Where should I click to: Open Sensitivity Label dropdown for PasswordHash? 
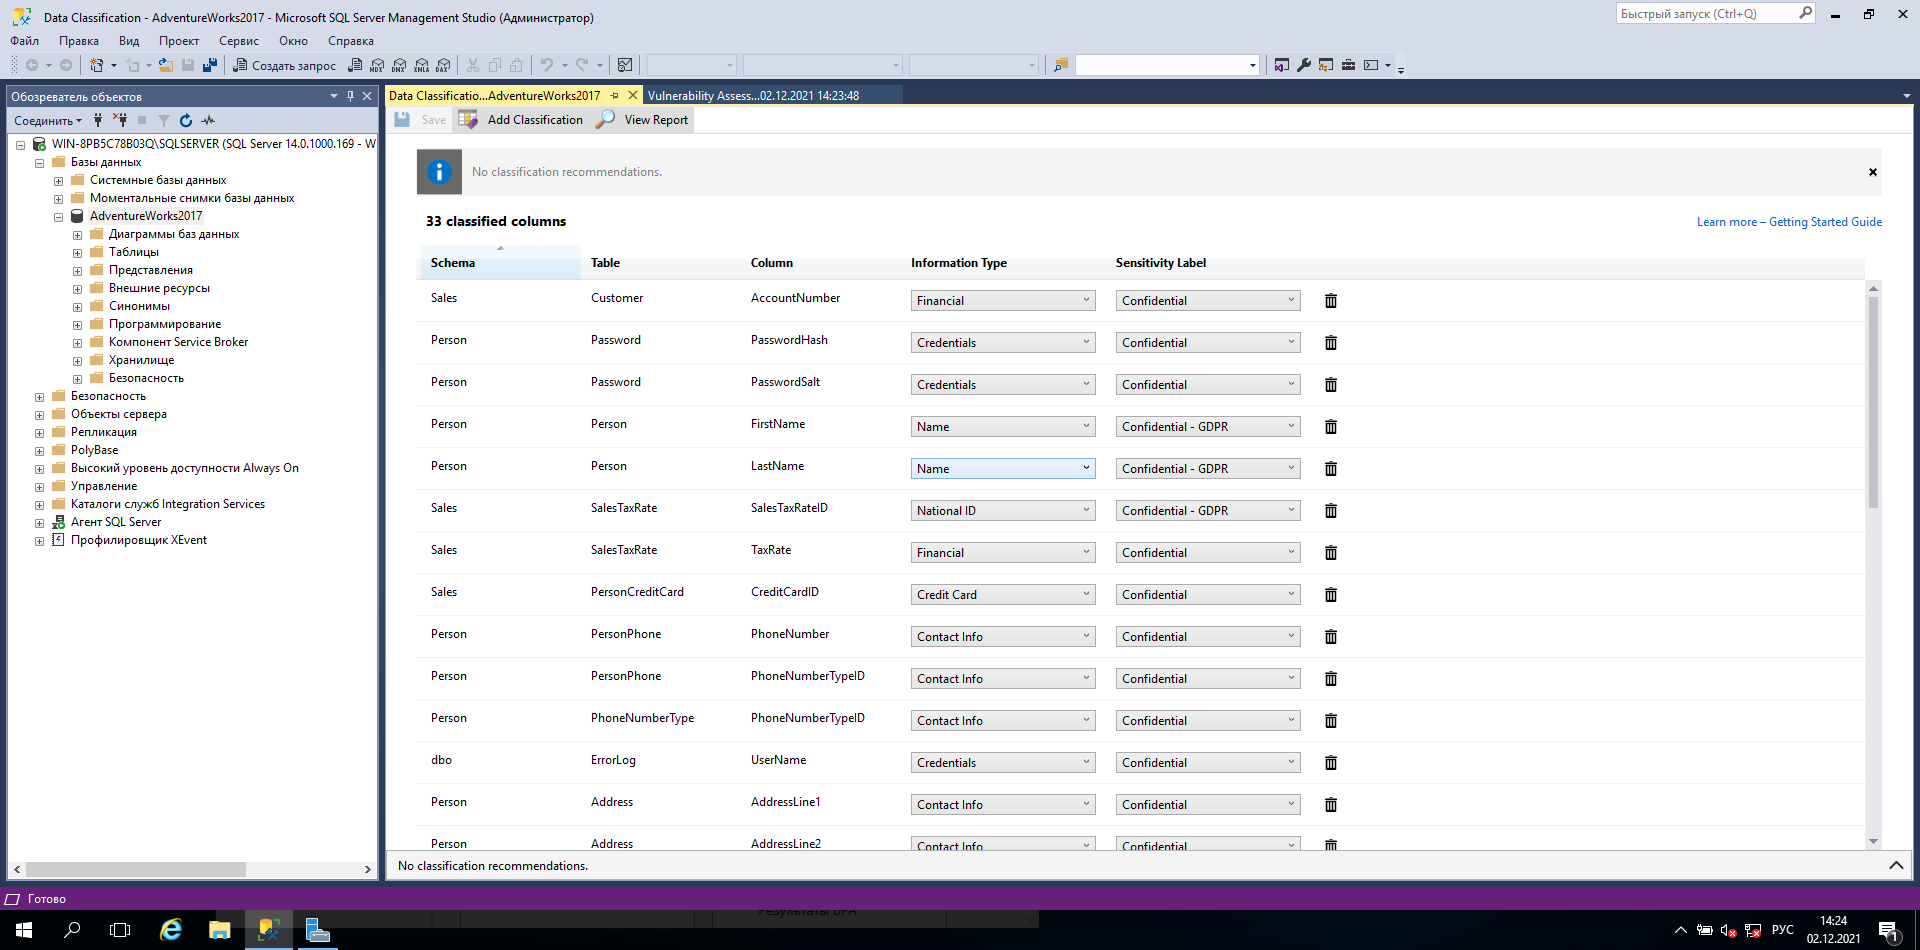coord(1208,342)
